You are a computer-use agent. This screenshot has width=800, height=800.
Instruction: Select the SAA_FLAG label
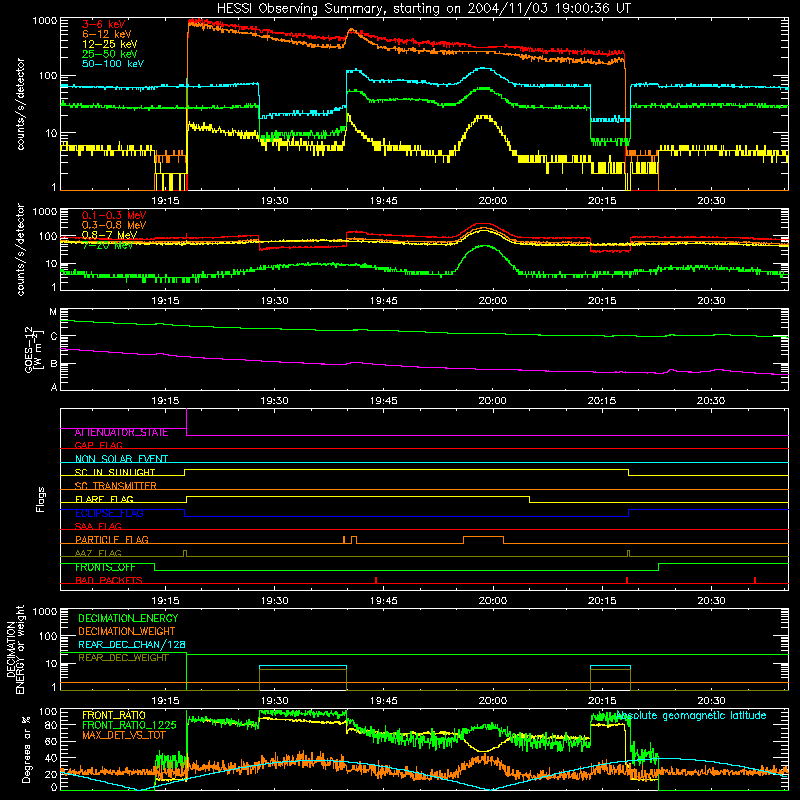98,526
